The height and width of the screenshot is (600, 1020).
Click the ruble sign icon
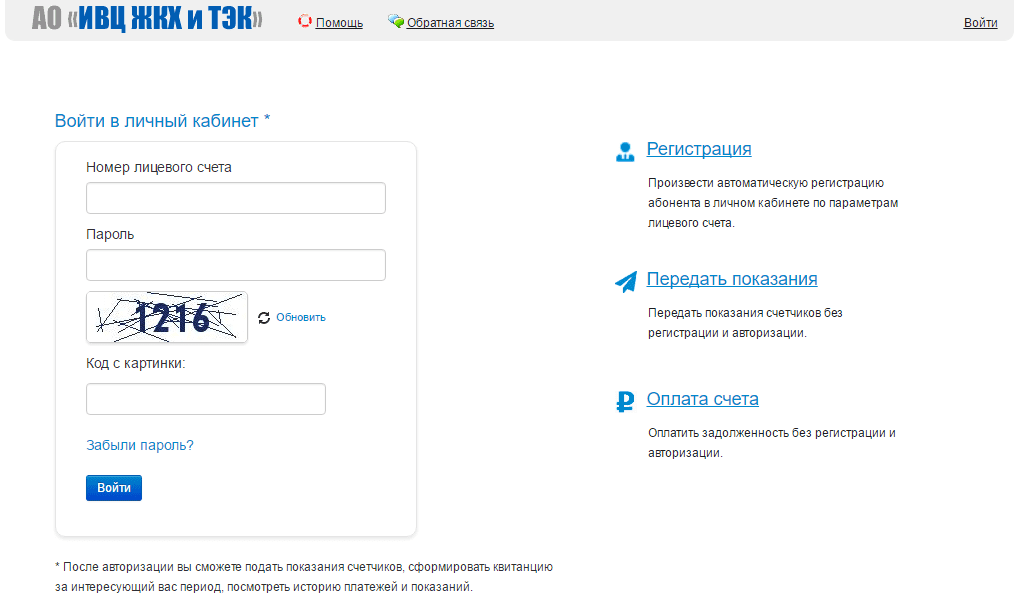point(626,402)
